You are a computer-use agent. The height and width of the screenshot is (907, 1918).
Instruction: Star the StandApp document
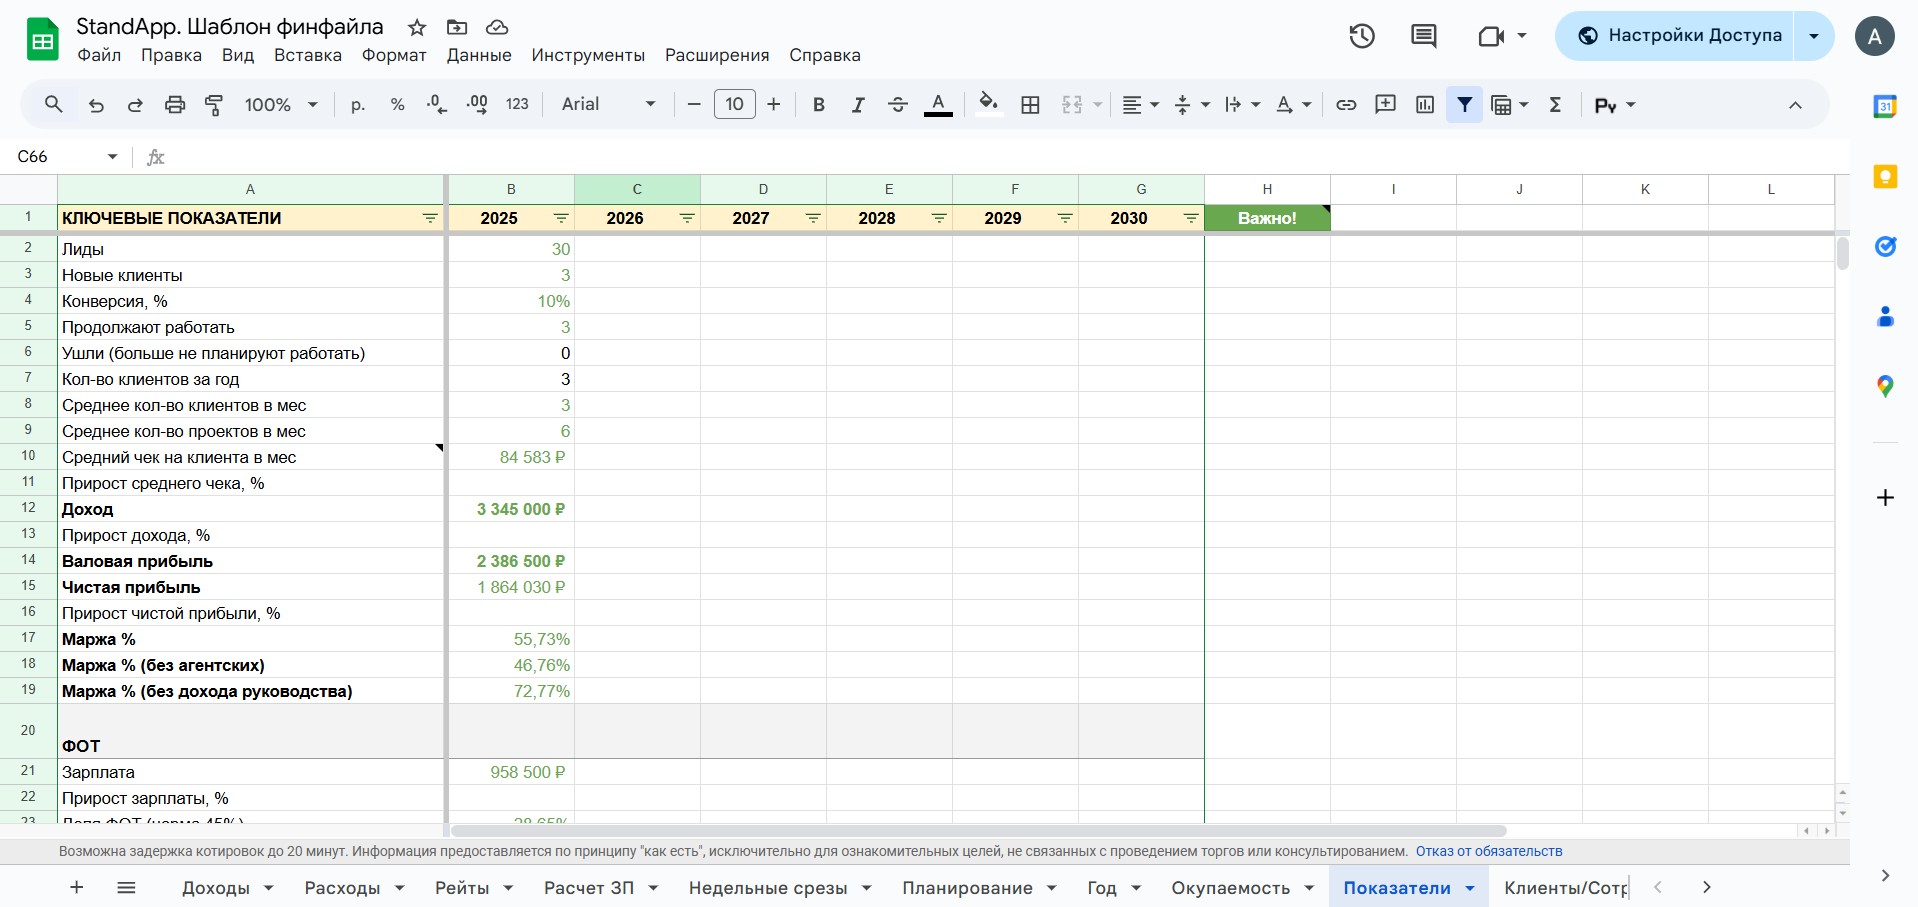point(417,27)
